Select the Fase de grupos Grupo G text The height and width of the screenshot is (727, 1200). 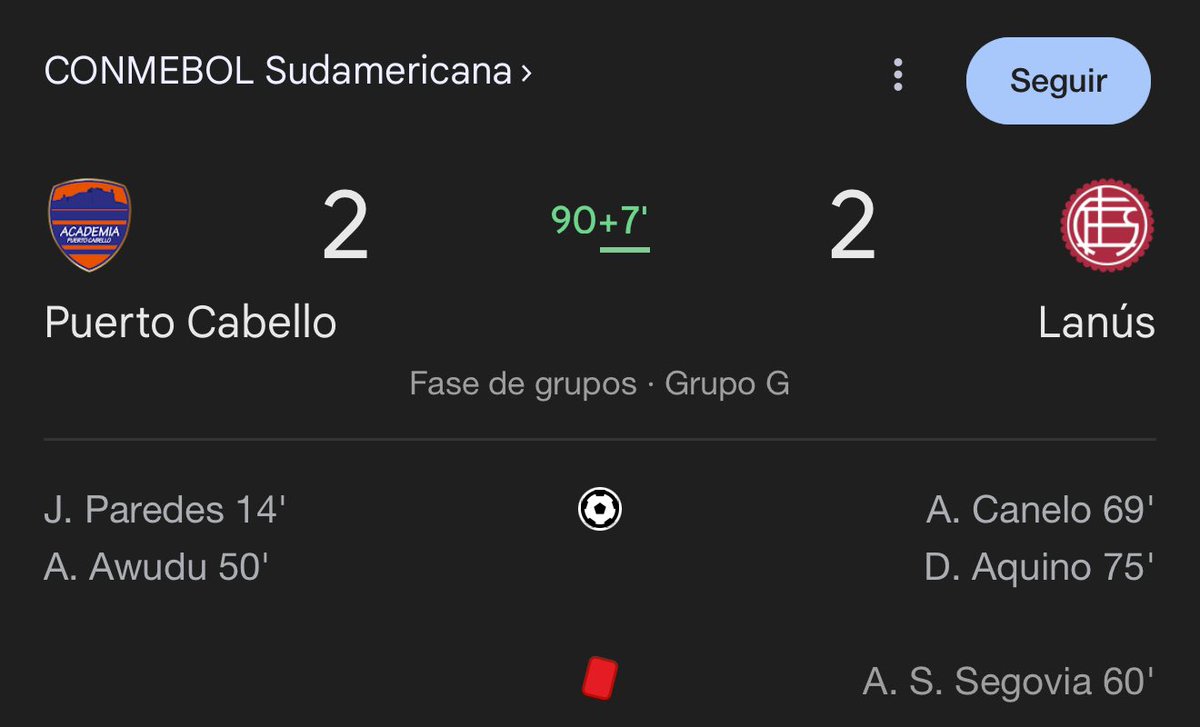pos(599,384)
